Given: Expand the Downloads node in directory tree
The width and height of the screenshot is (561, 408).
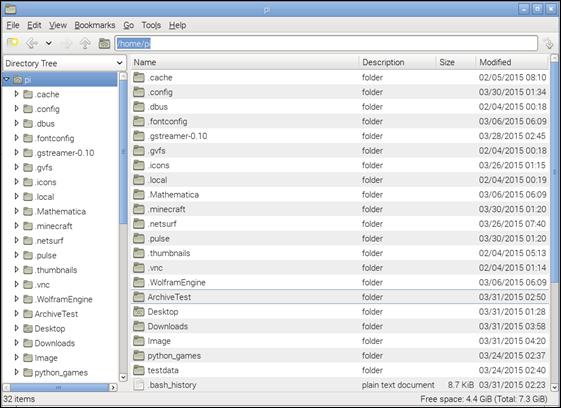Looking at the screenshot, I should [16, 343].
